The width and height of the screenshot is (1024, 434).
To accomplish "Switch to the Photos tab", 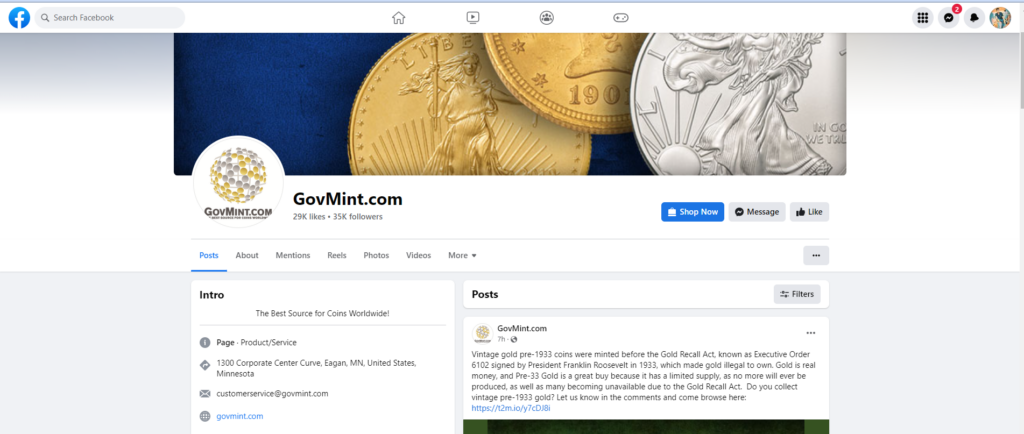I will click(376, 255).
